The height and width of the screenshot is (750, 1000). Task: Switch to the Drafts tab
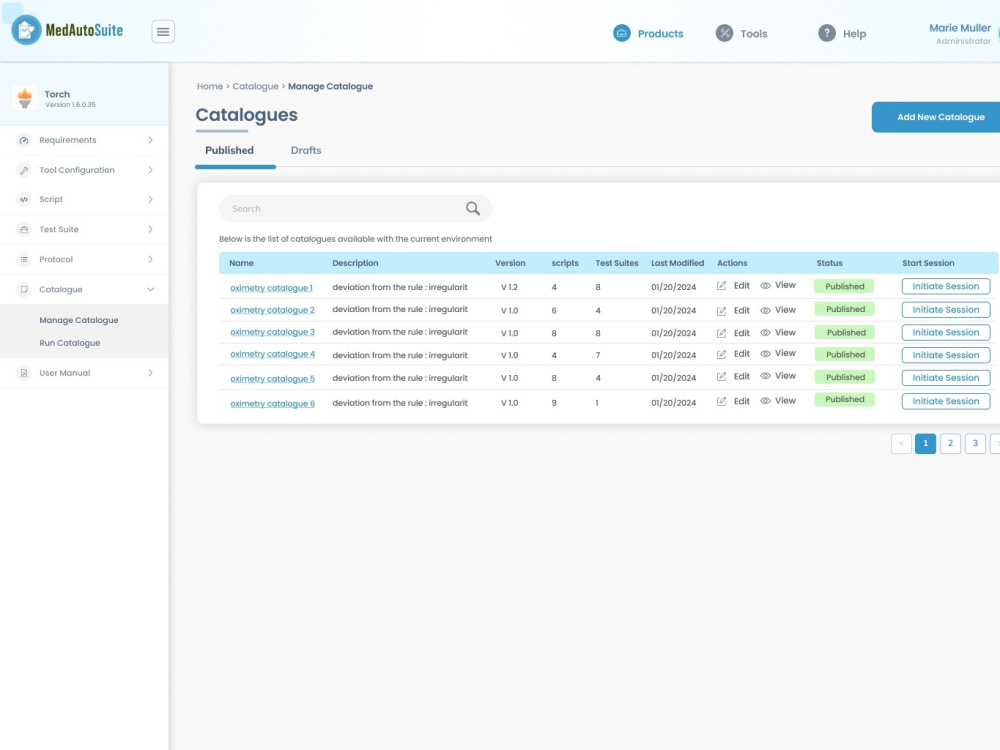tap(306, 151)
